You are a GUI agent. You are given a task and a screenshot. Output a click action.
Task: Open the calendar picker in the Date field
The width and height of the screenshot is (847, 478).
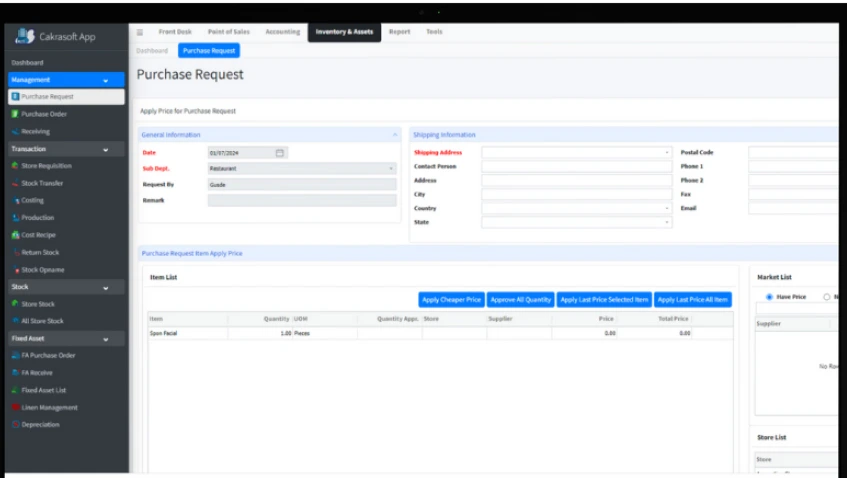click(280, 153)
